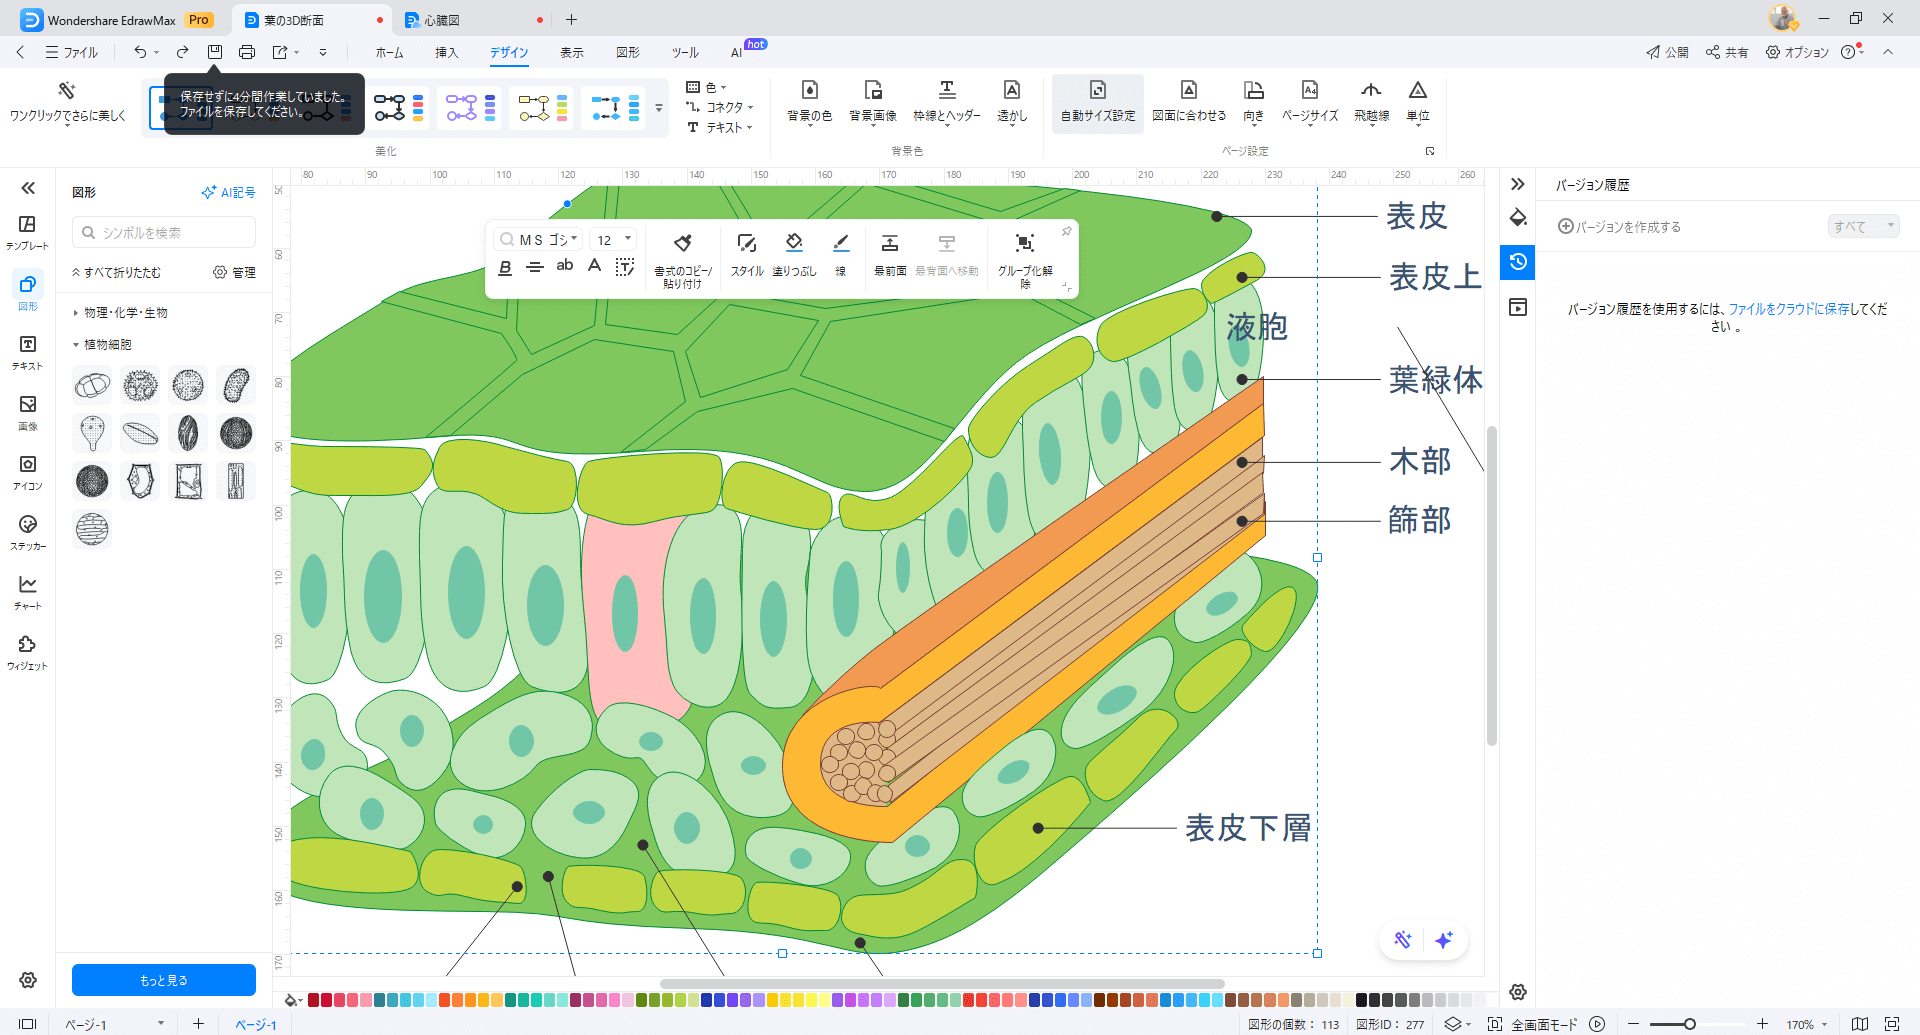Open the 図形 (Shapes) panel in the sidebar

pos(27,292)
